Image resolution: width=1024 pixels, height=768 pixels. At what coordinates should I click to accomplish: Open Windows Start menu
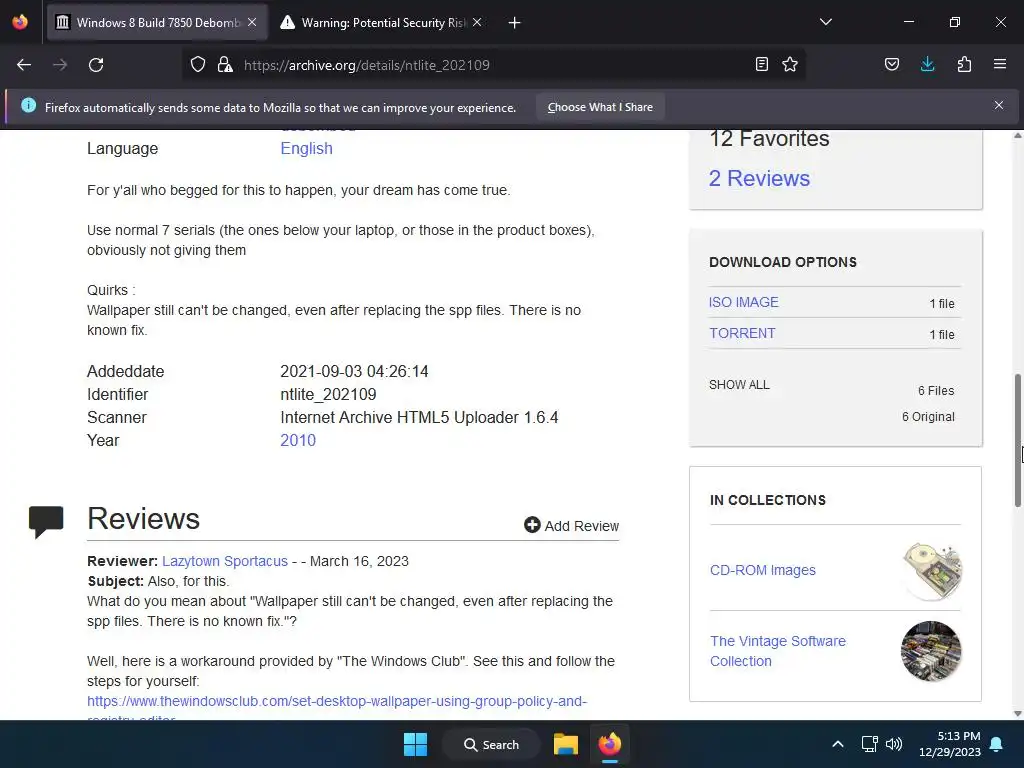415,744
